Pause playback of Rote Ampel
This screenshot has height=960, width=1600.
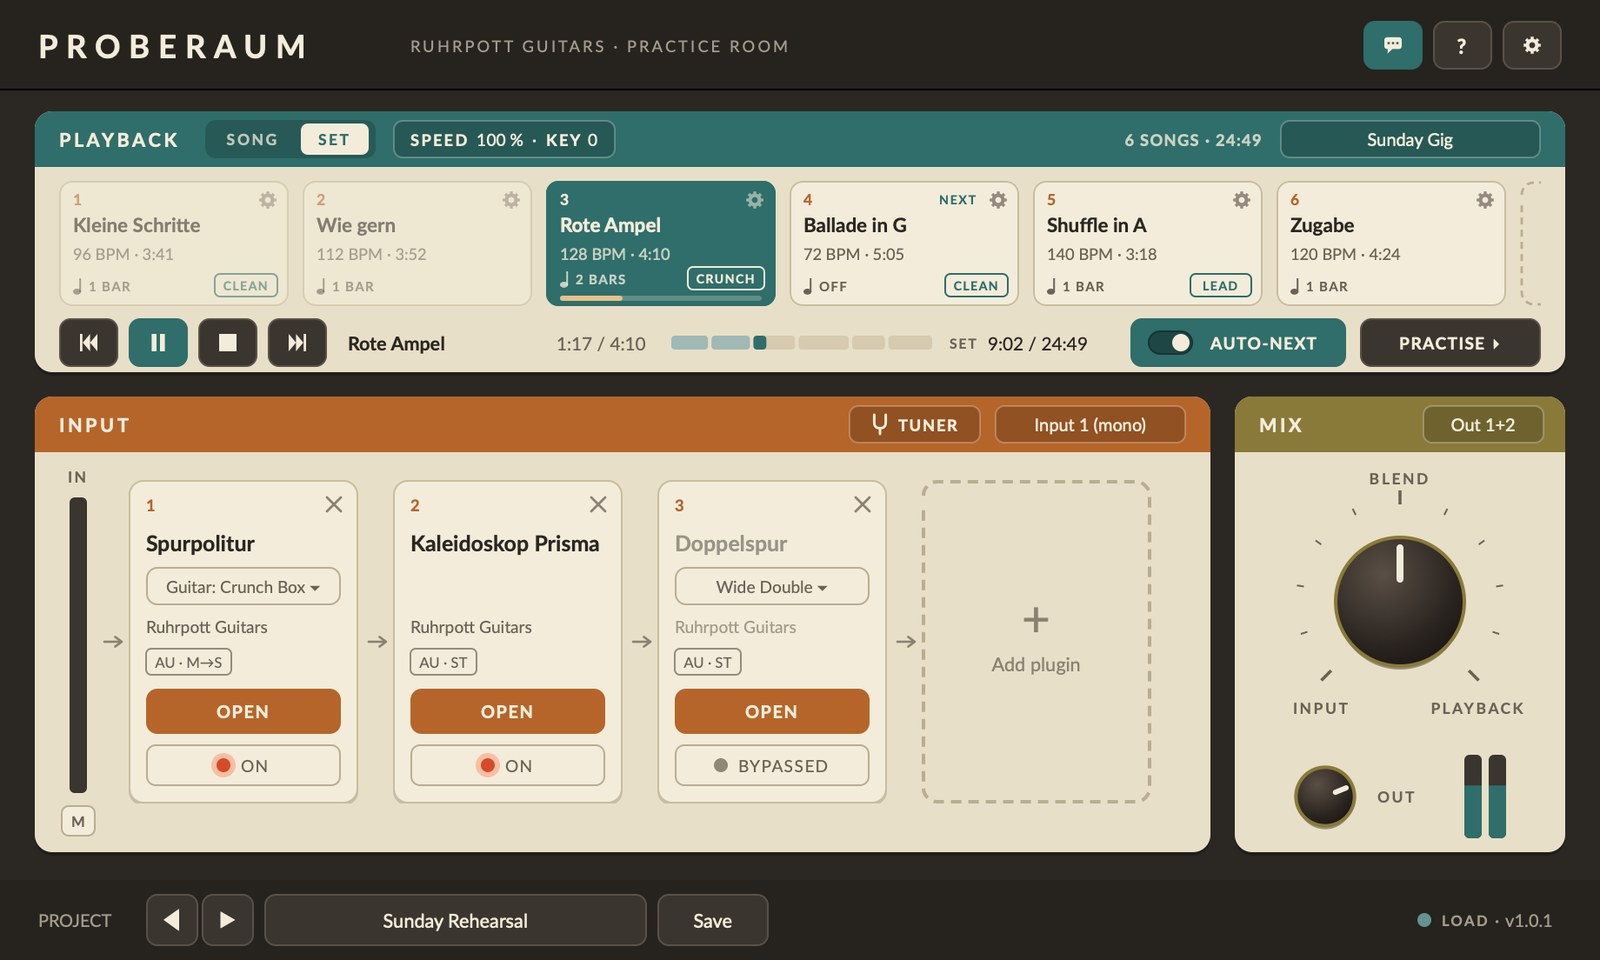[158, 343]
